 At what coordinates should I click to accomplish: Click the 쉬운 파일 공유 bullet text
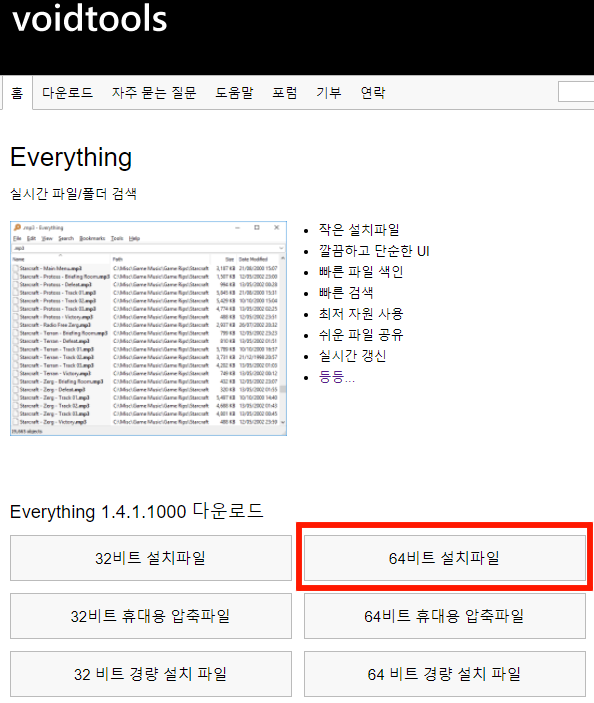pyautogui.click(x=361, y=335)
